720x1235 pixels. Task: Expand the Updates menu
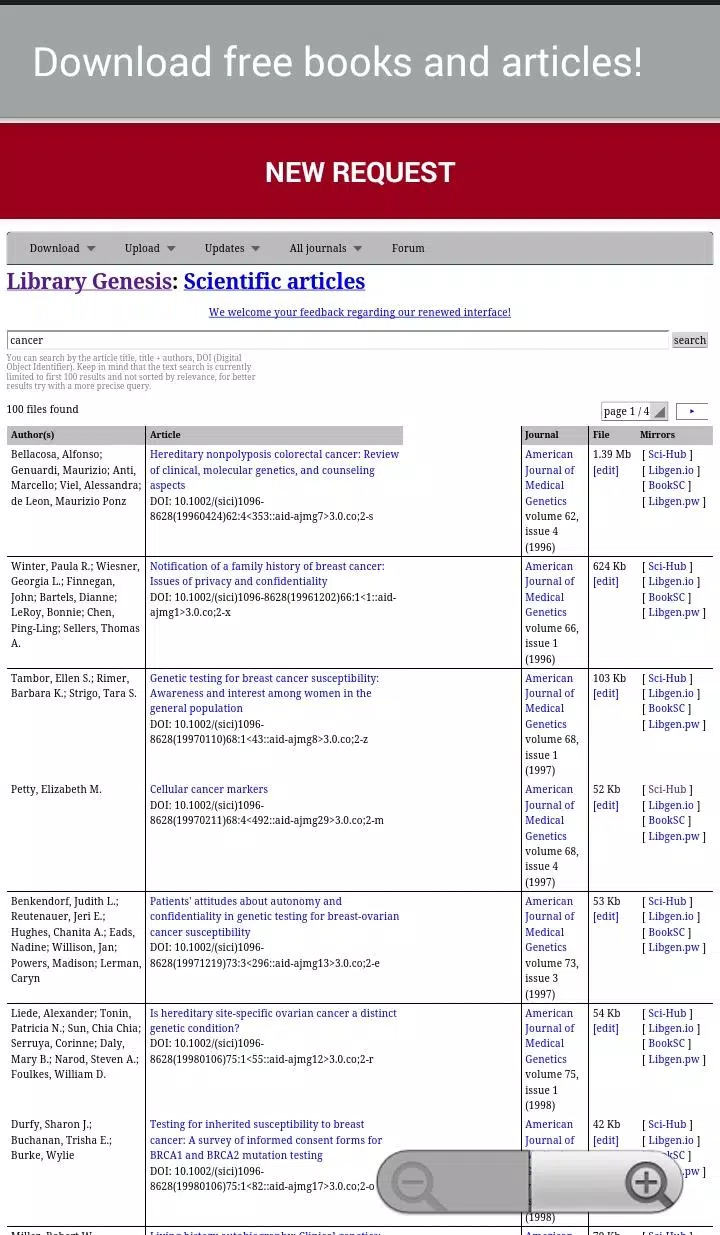(x=232, y=248)
